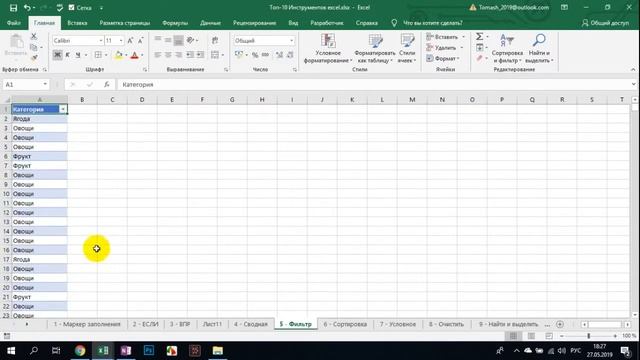
Task: Click the Общий доступ share button
Action: pyautogui.click(x=605, y=23)
